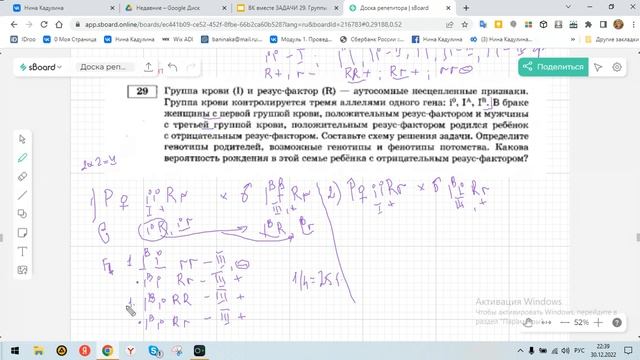Open the Chrome profile avatar
The width and height of the screenshot is (640, 360).
618,24
